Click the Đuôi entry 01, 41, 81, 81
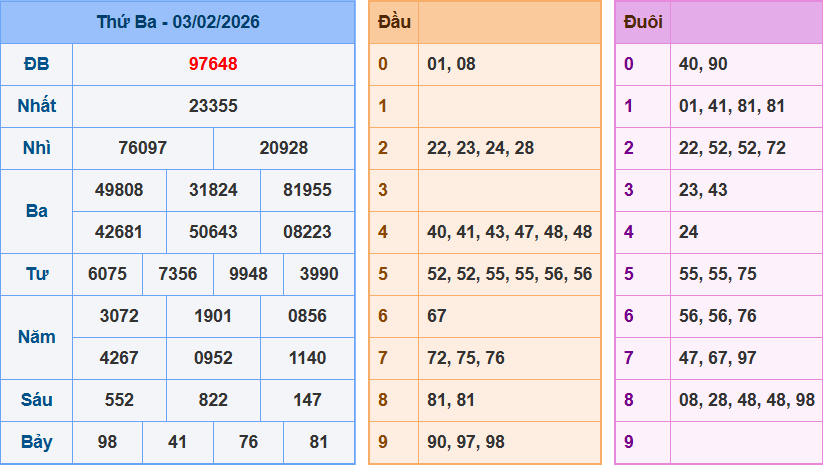 tap(731, 106)
